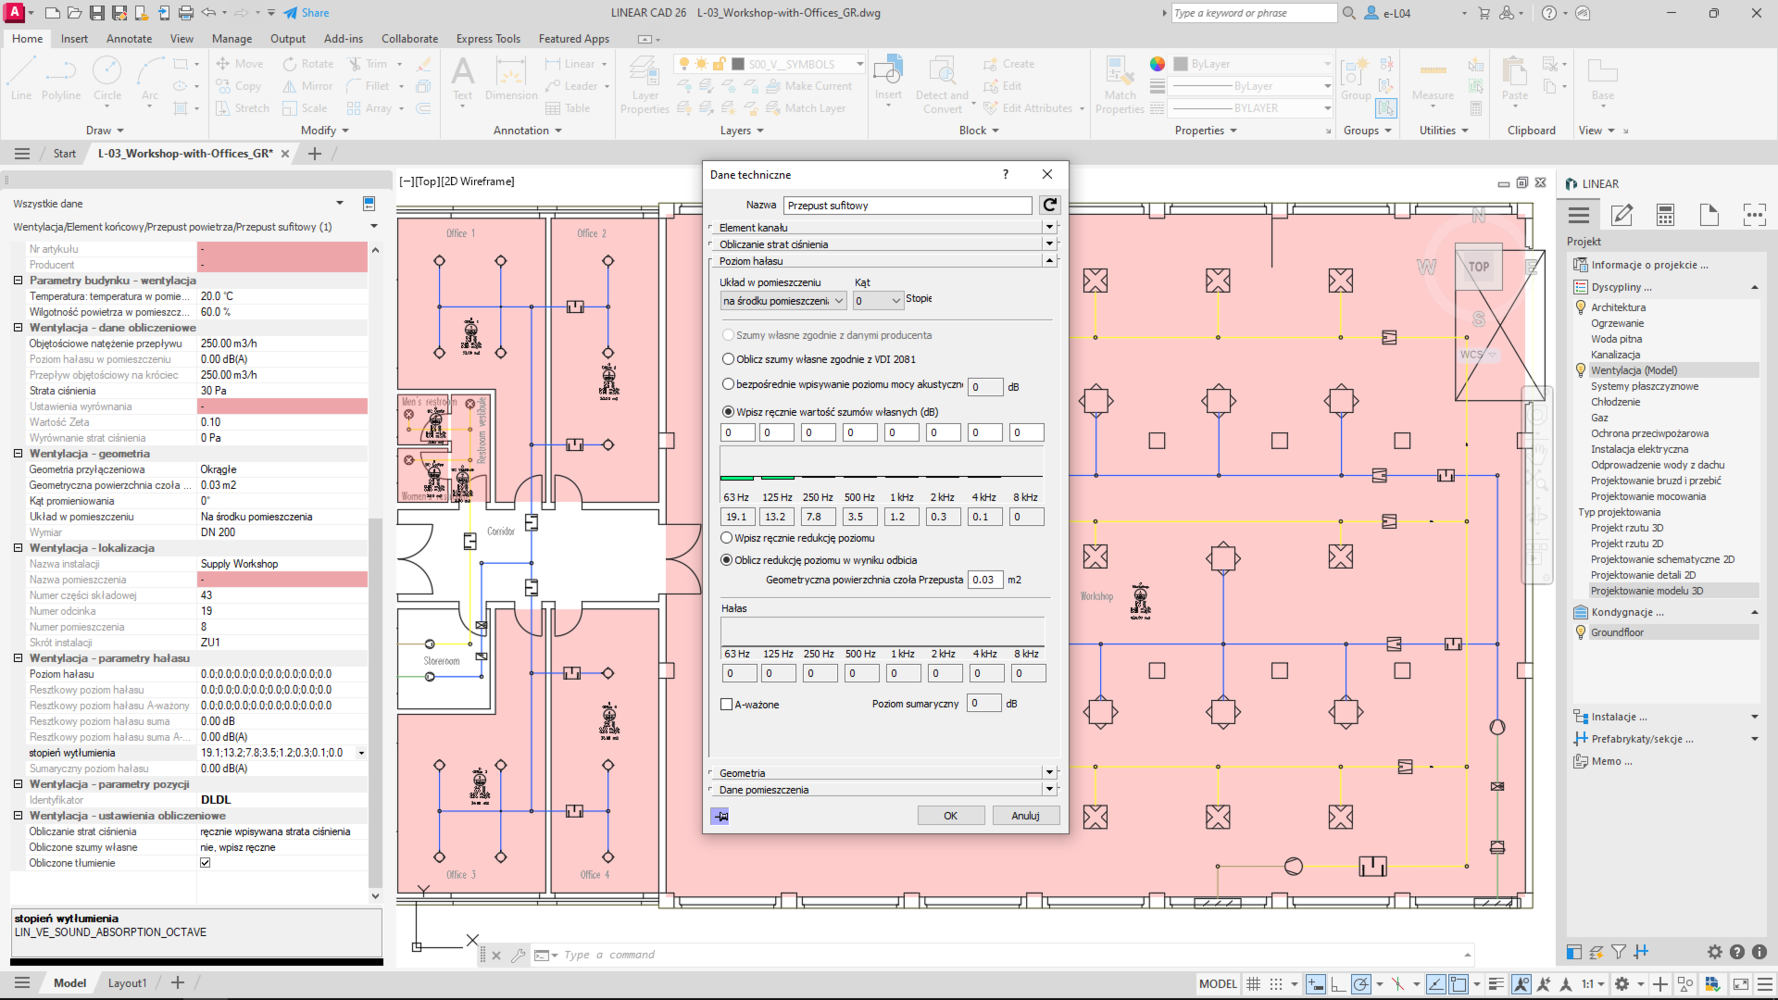Click the ByLayer color swatch in Properties
This screenshot has height=1000, width=1778.
click(x=1181, y=64)
